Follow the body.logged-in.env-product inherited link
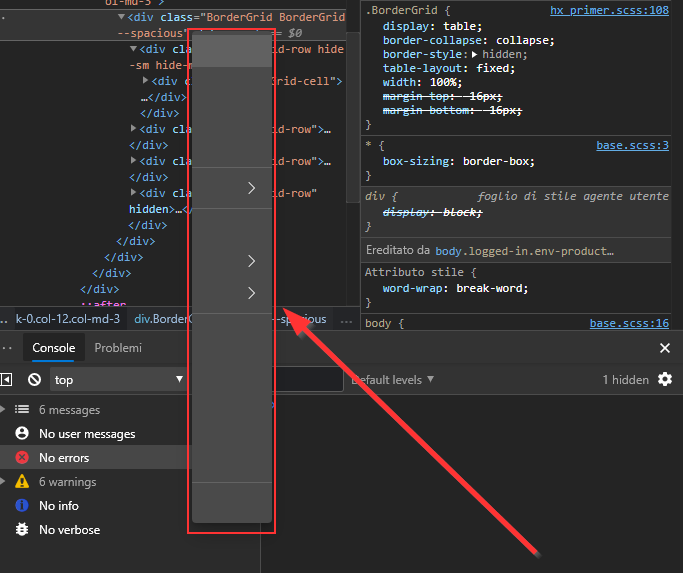The height and width of the screenshot is (573, 683). 524,251
